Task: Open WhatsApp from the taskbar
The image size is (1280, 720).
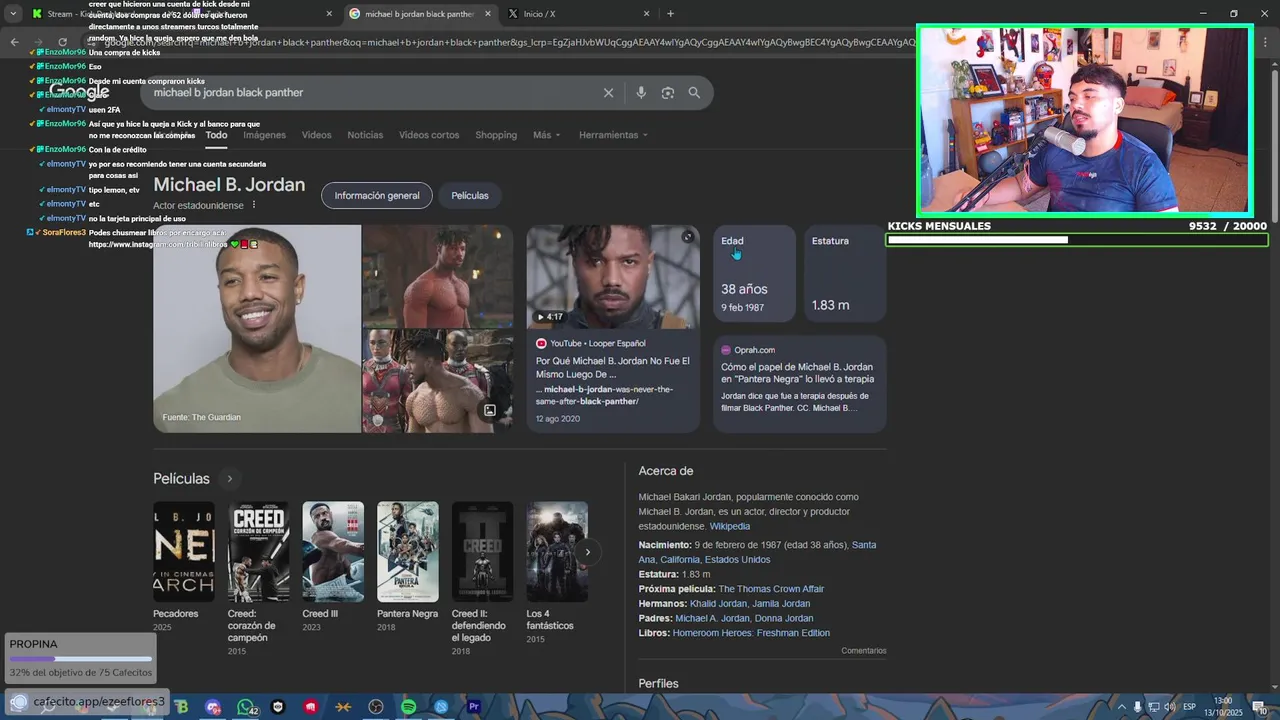Action: coord(246,707)
